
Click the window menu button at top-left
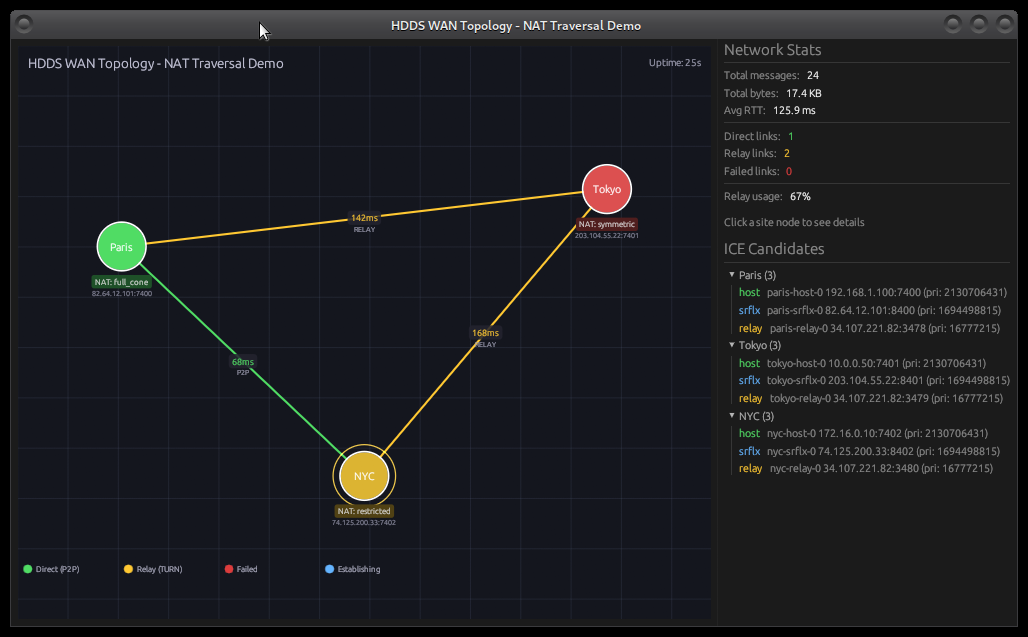click(24, 24)
